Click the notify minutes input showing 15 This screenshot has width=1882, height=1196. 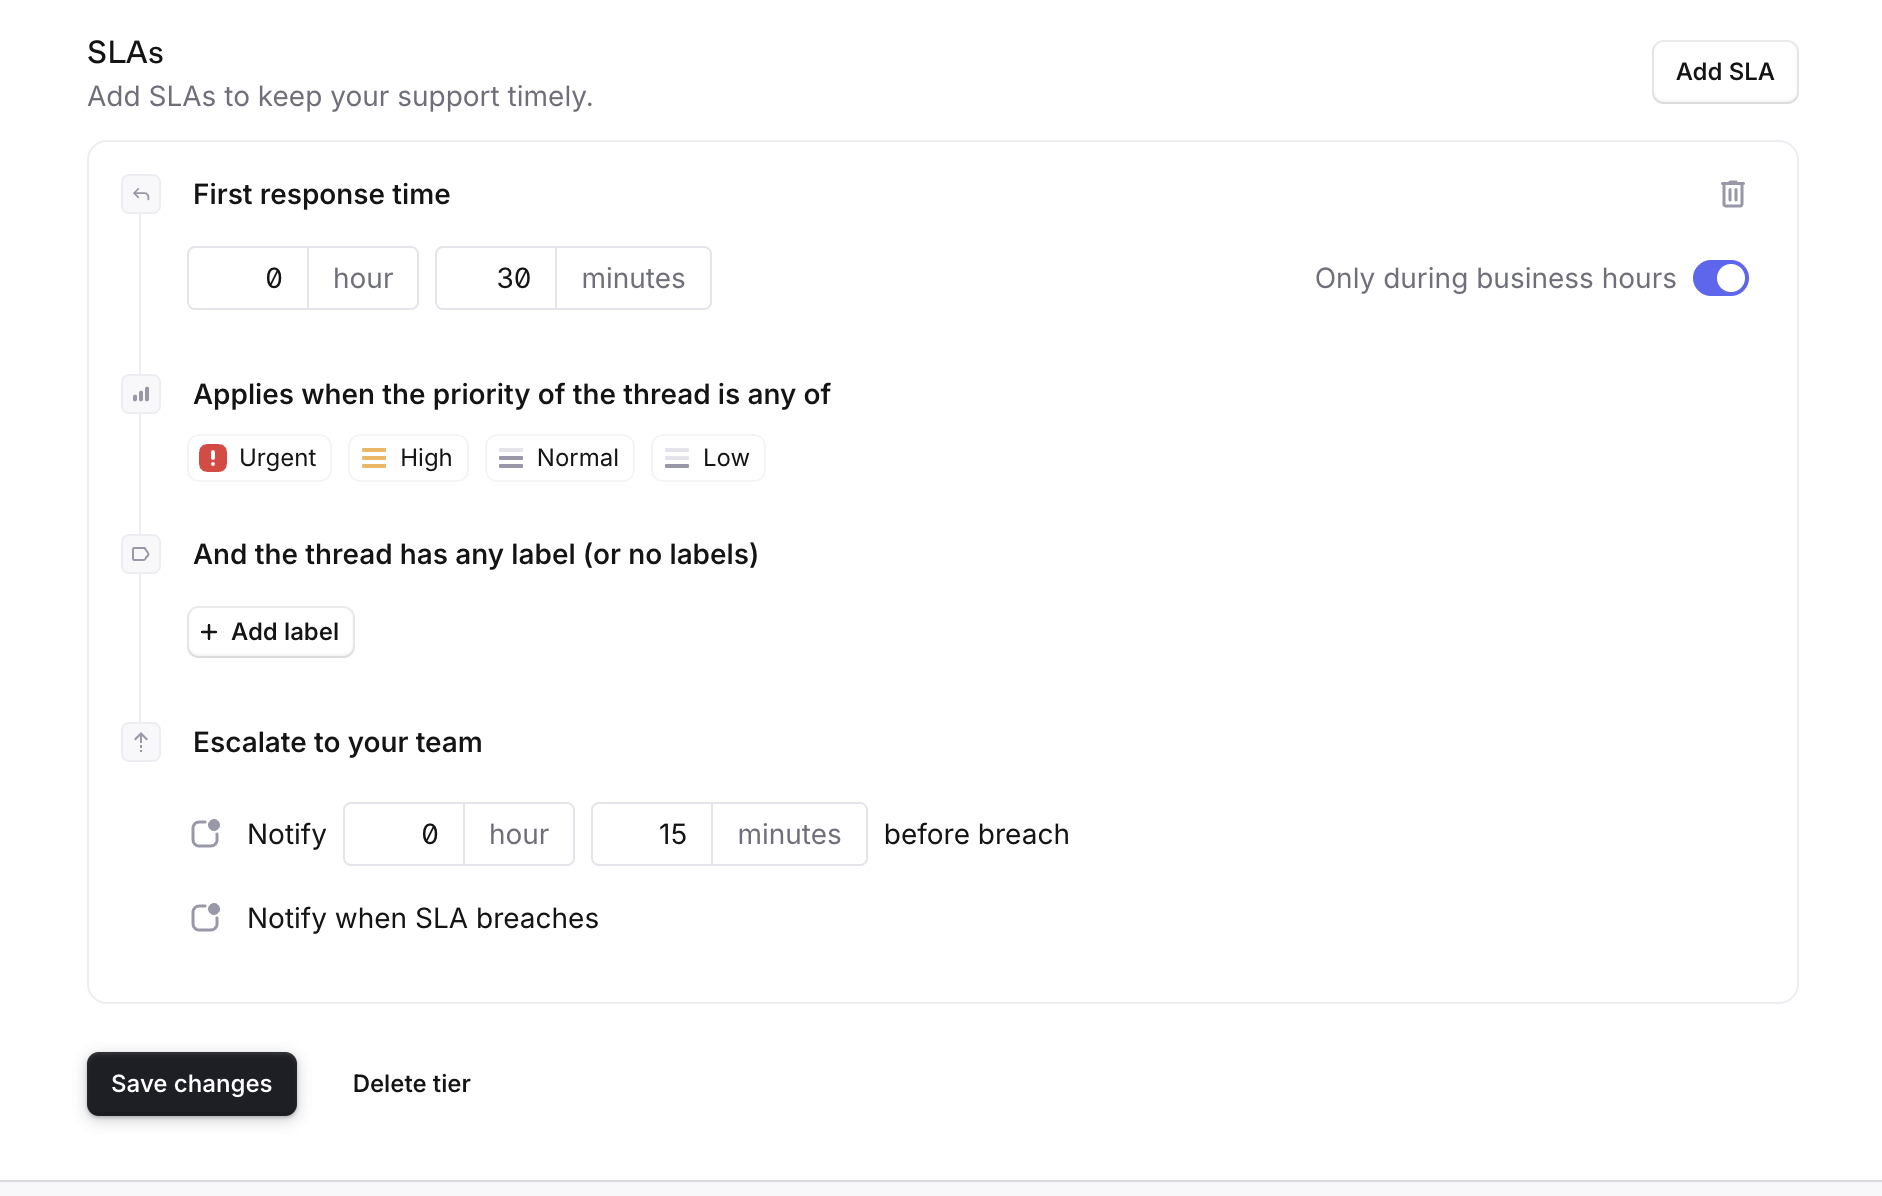[x=653, y=834]
